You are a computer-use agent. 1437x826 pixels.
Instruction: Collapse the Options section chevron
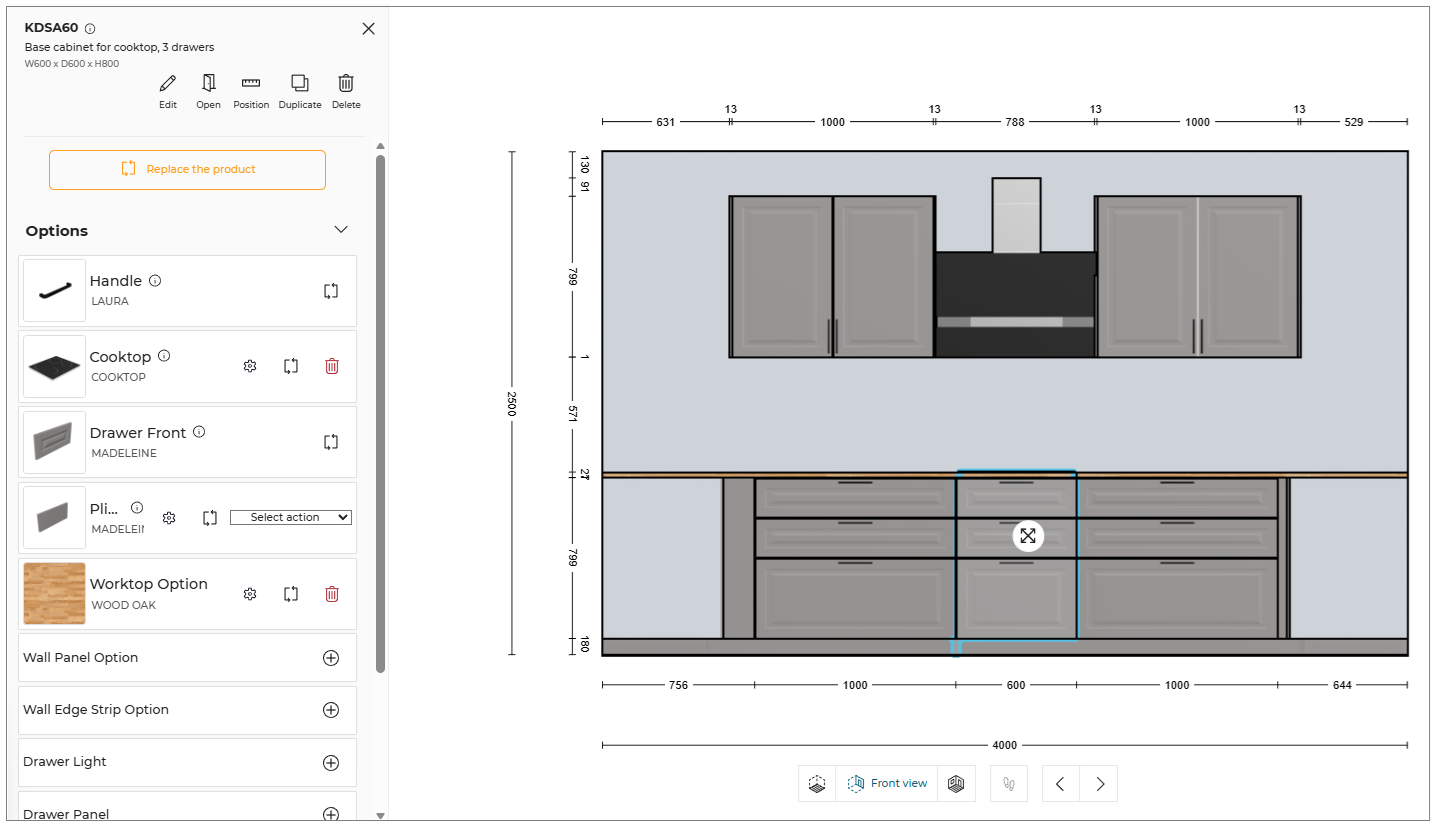tap(341, 230)
